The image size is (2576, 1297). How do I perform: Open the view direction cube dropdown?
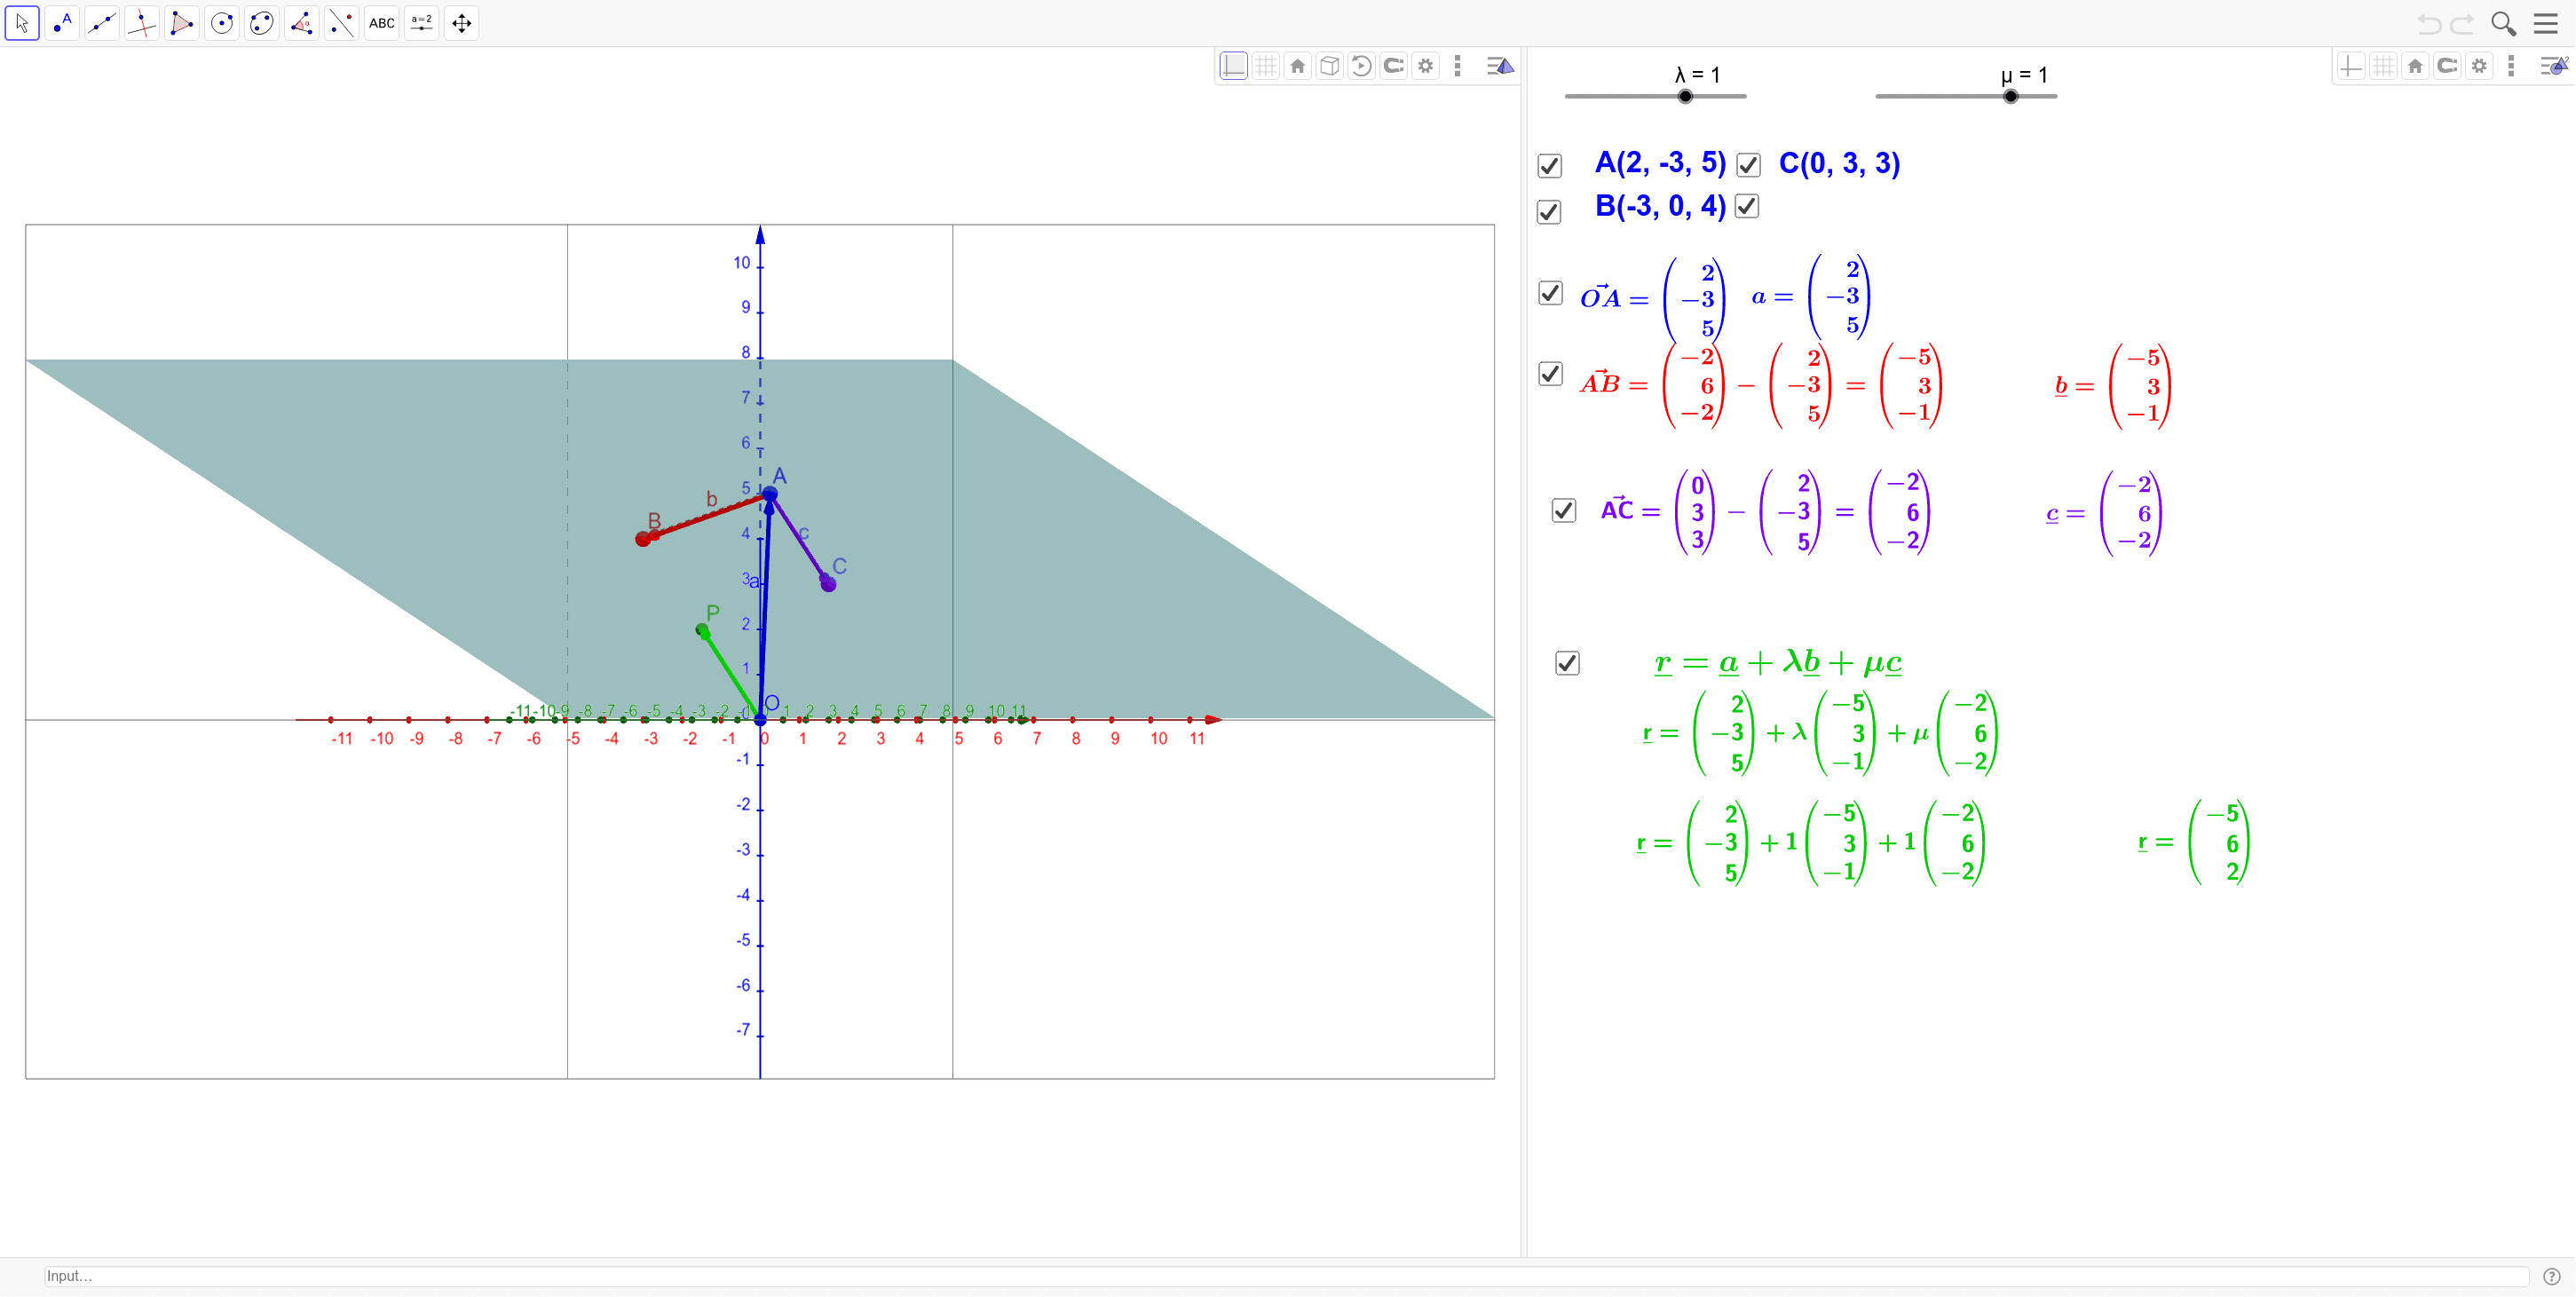pyautogui.click(x=1330, y=65)
